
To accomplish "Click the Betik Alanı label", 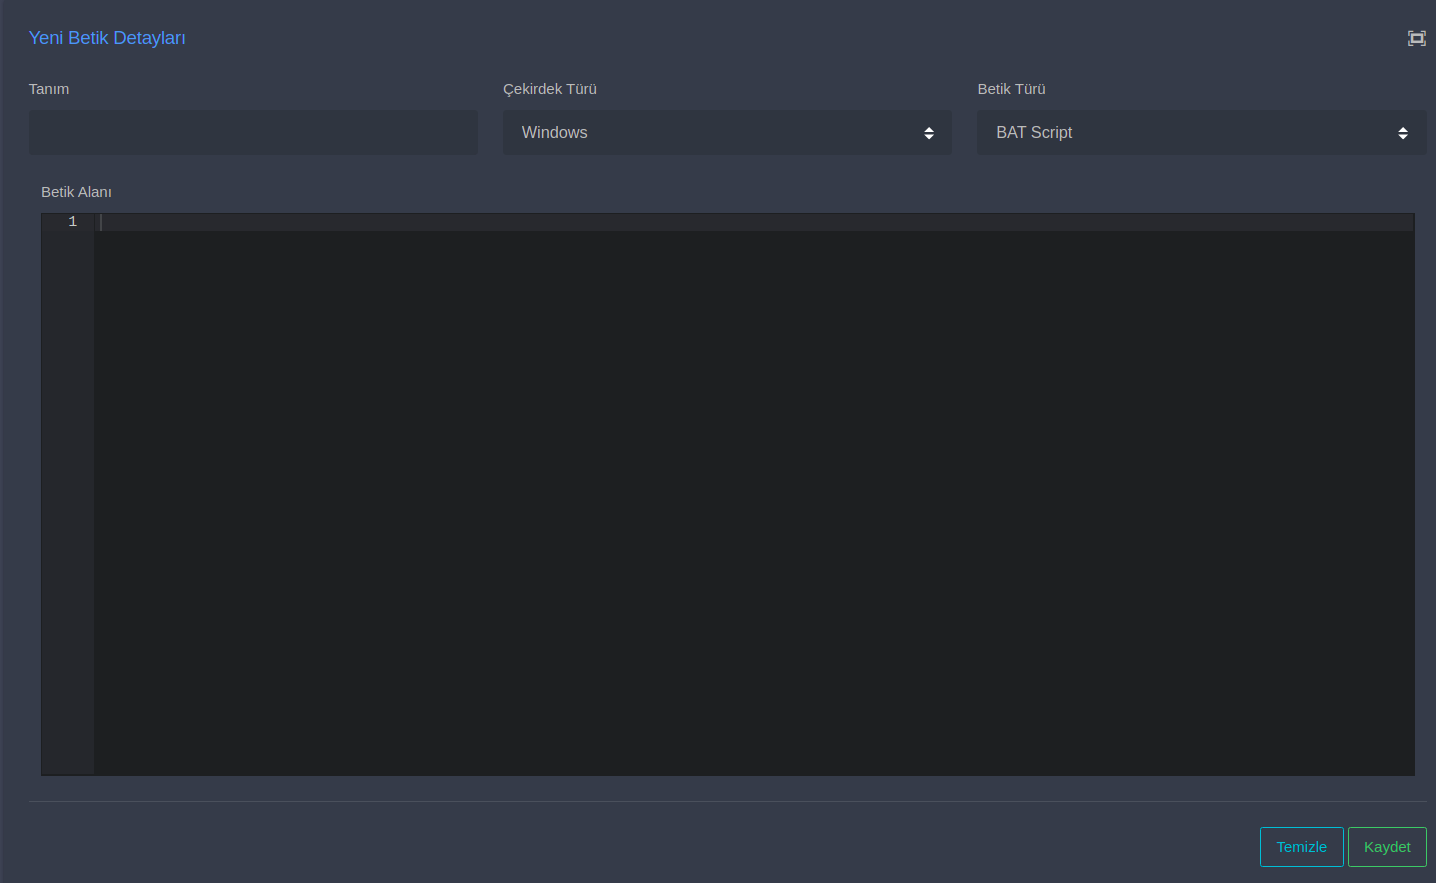I will click(76, 192).
